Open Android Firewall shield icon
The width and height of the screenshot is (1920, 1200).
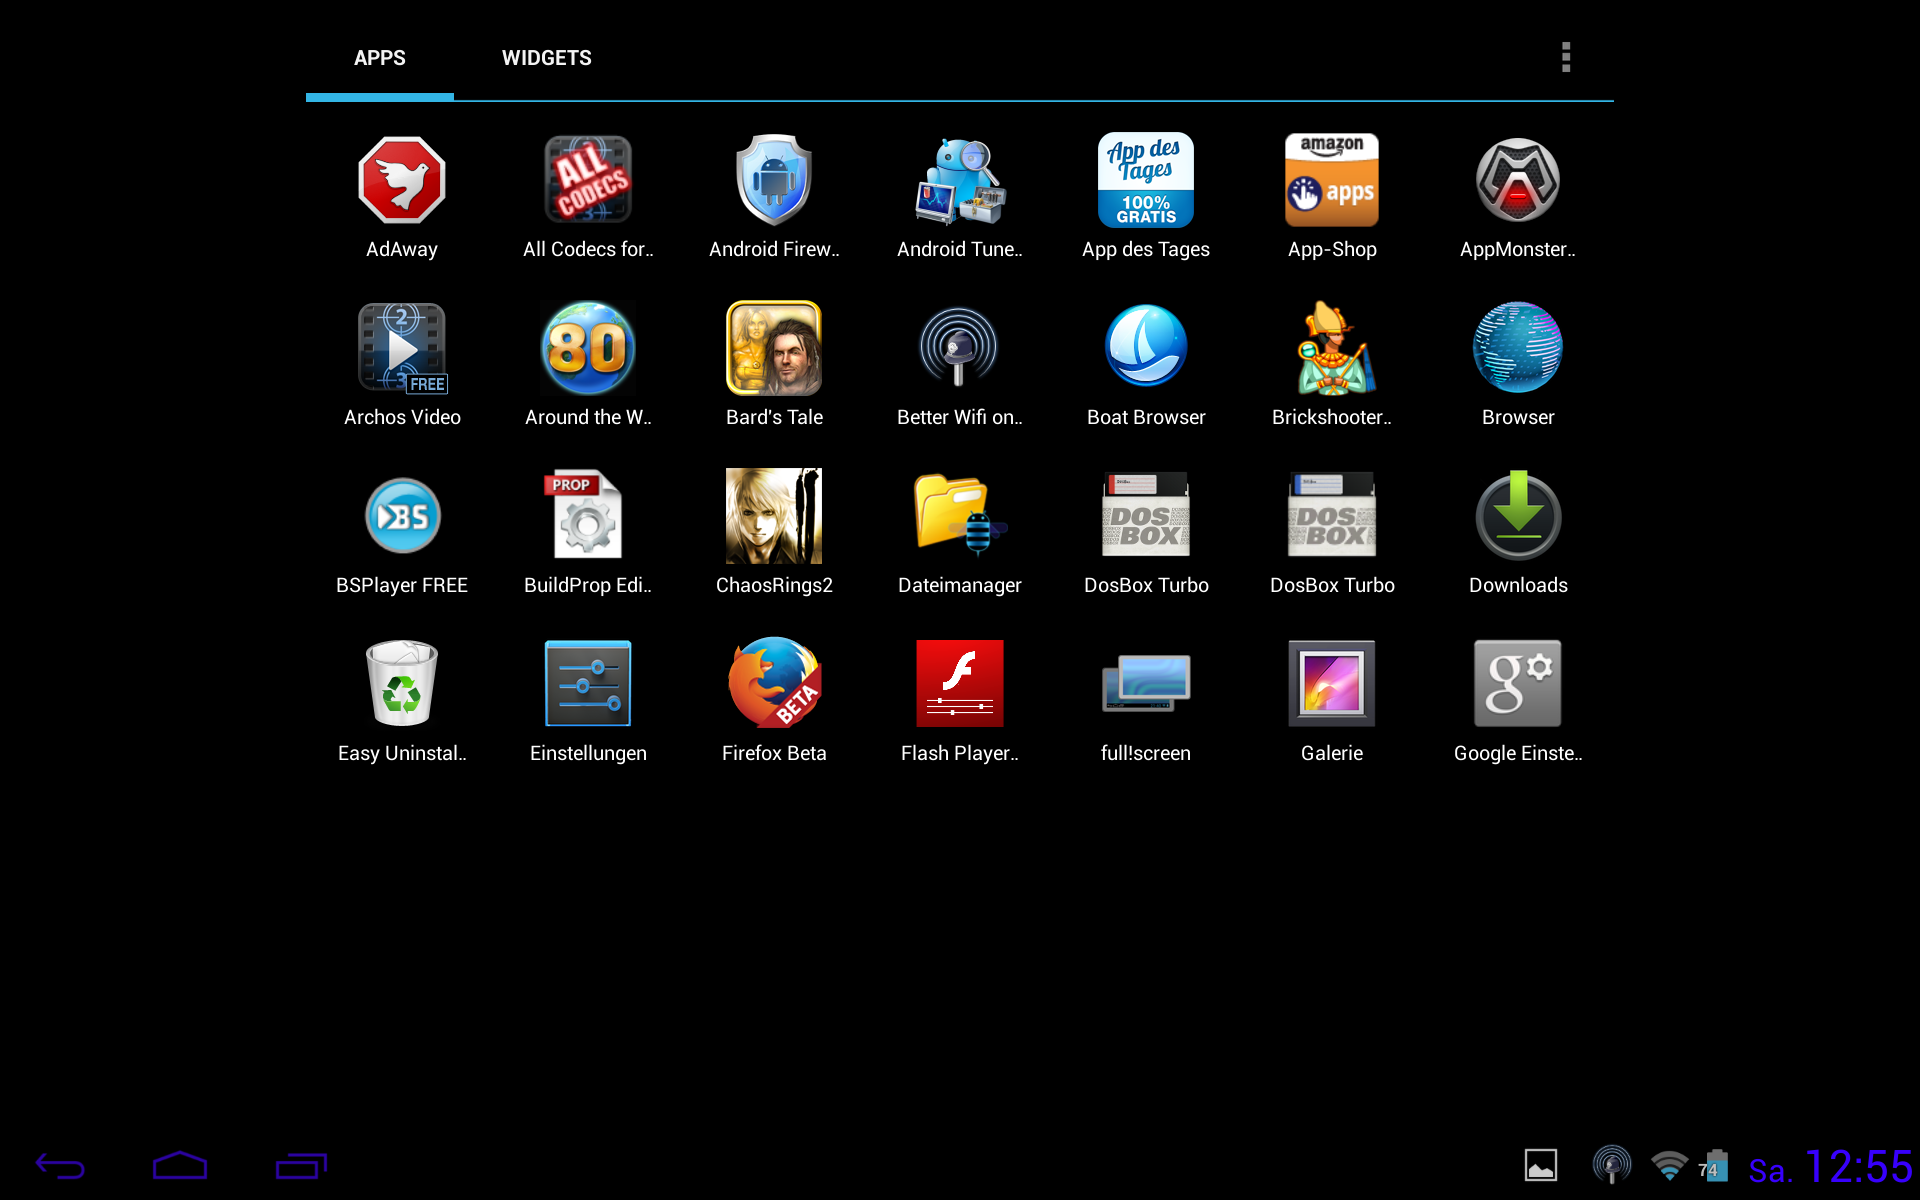coord(774,181)
